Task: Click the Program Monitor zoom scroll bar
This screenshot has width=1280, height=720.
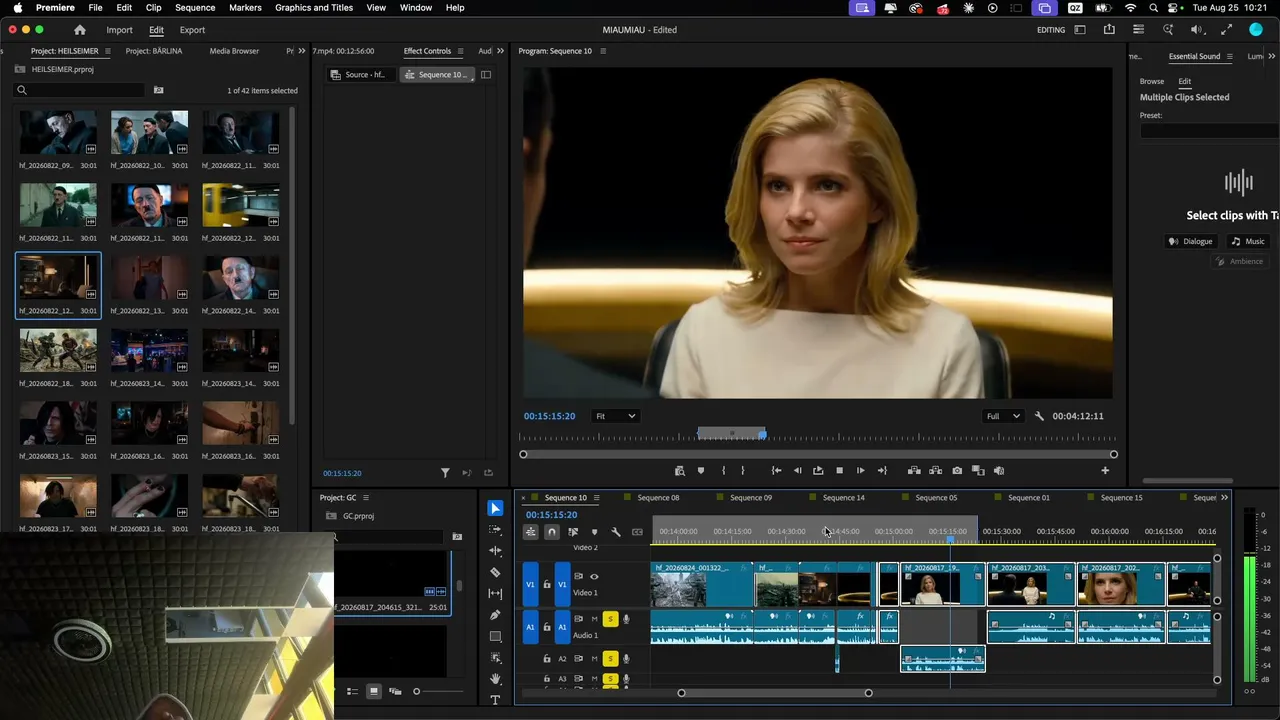Action: [818, 454]
